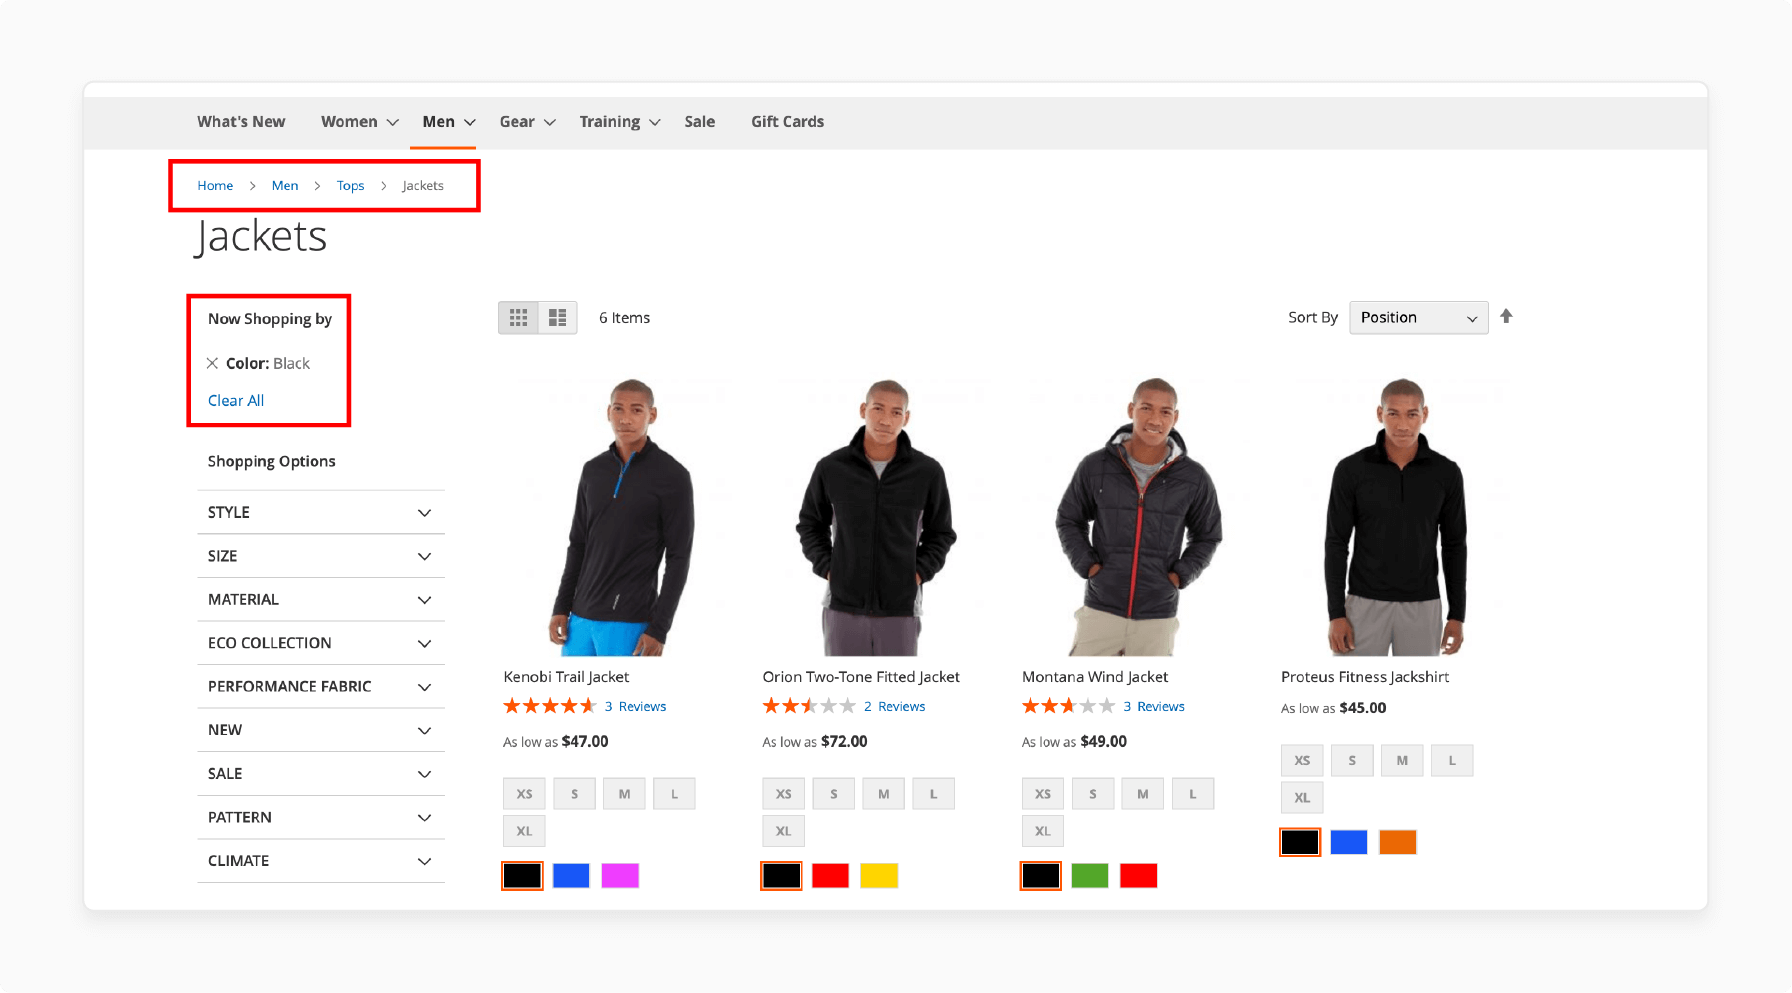Choose size L for Proteus Fitness Jackshirt
The height and width of the screenshot is (993, 1792).
coord(1452,760)
